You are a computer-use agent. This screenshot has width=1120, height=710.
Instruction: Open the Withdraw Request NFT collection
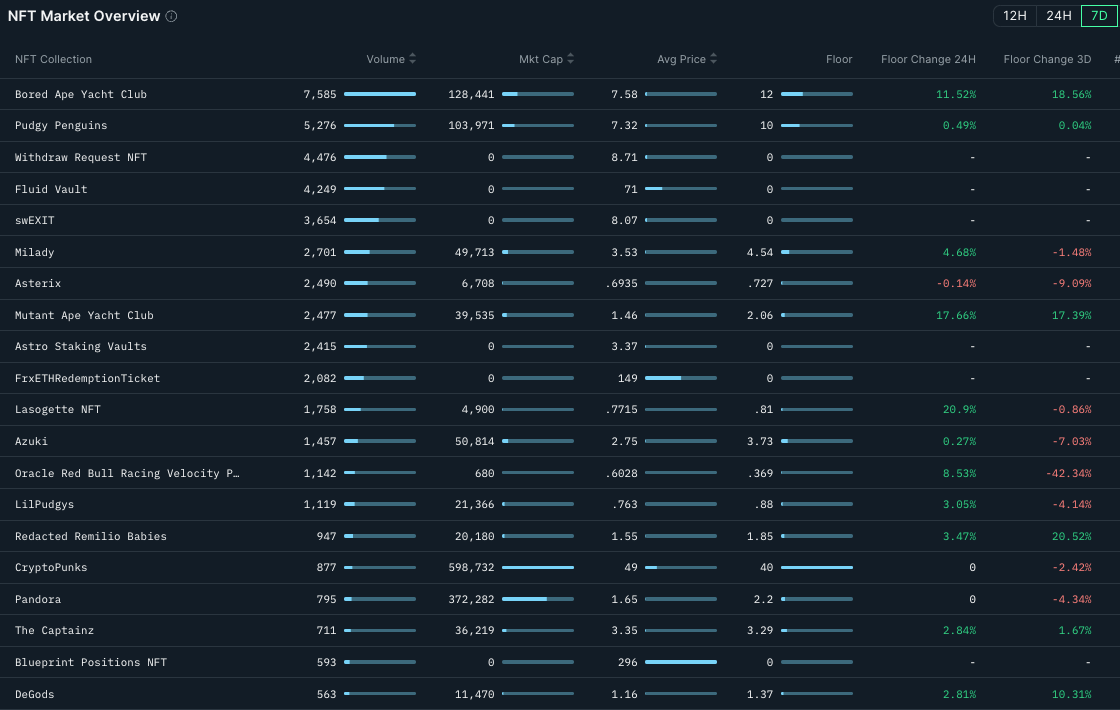(81, 157)
